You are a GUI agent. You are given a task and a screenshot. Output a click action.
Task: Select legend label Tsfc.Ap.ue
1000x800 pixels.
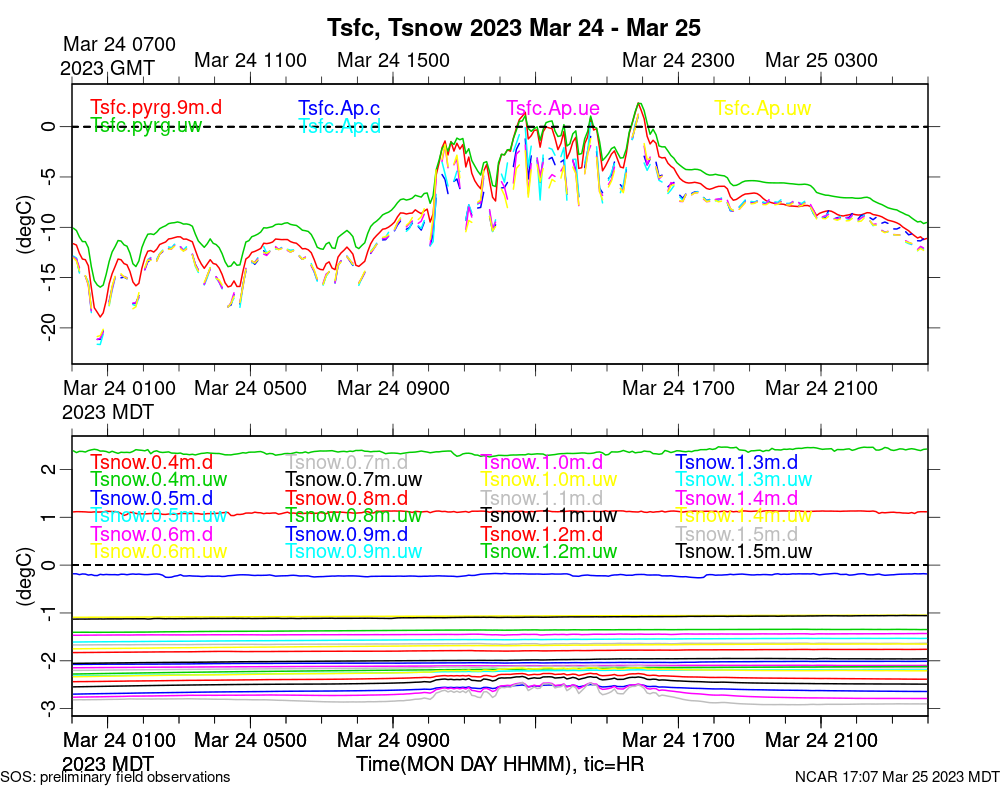tap(553, 108)
